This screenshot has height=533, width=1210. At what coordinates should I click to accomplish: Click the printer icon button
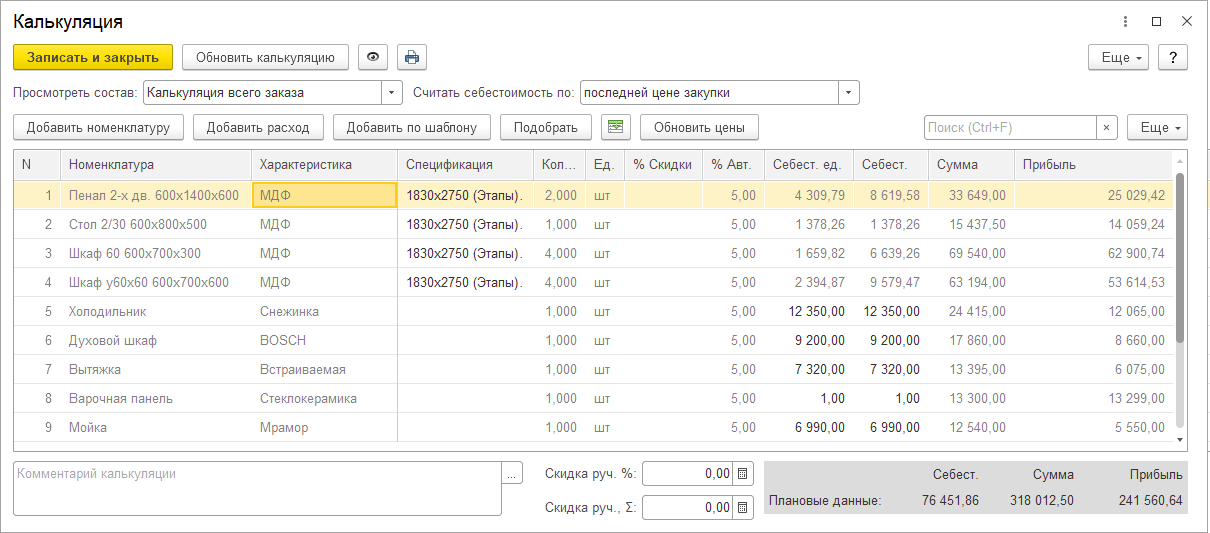[411, 57]
